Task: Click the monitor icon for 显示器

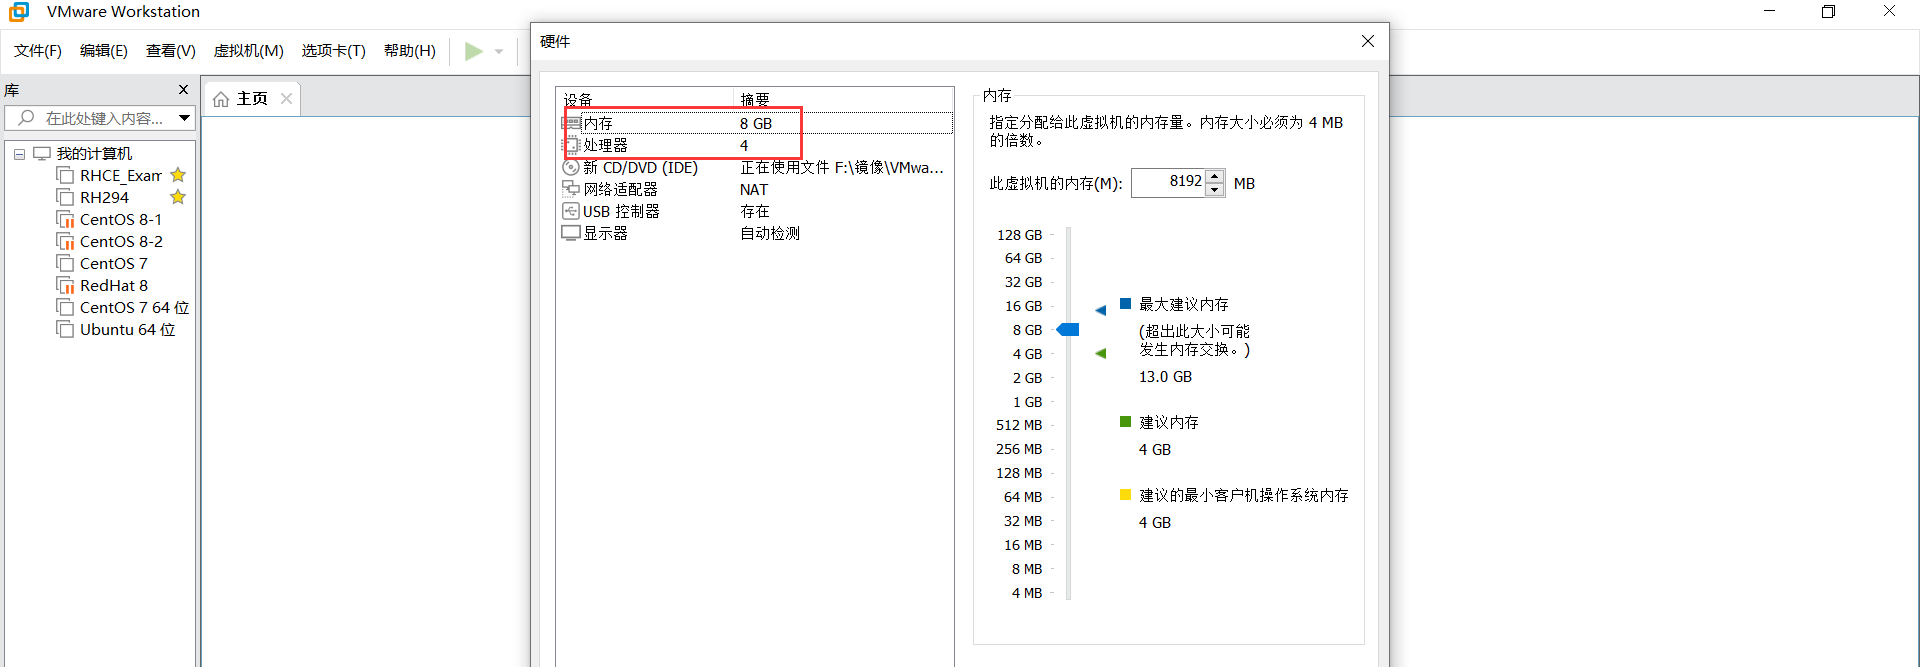Action: [571, 233]
